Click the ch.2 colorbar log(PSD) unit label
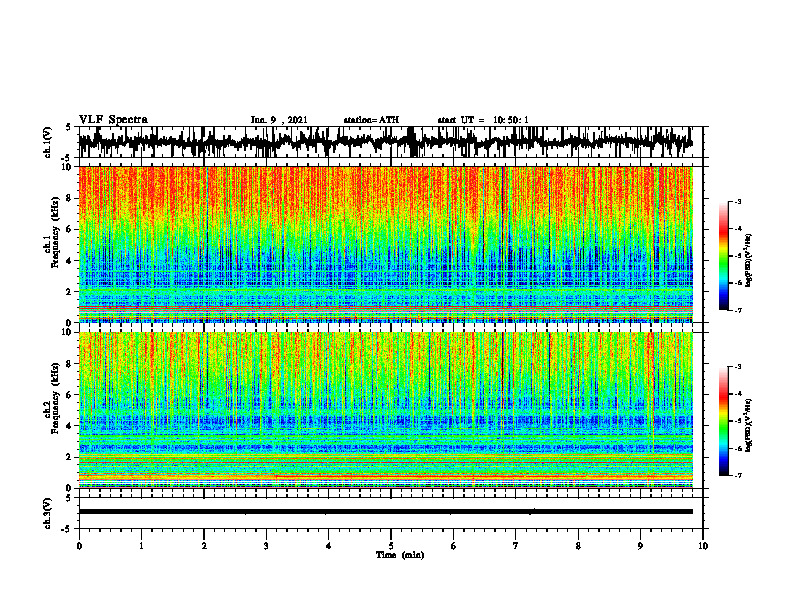 tap(749, 425)
